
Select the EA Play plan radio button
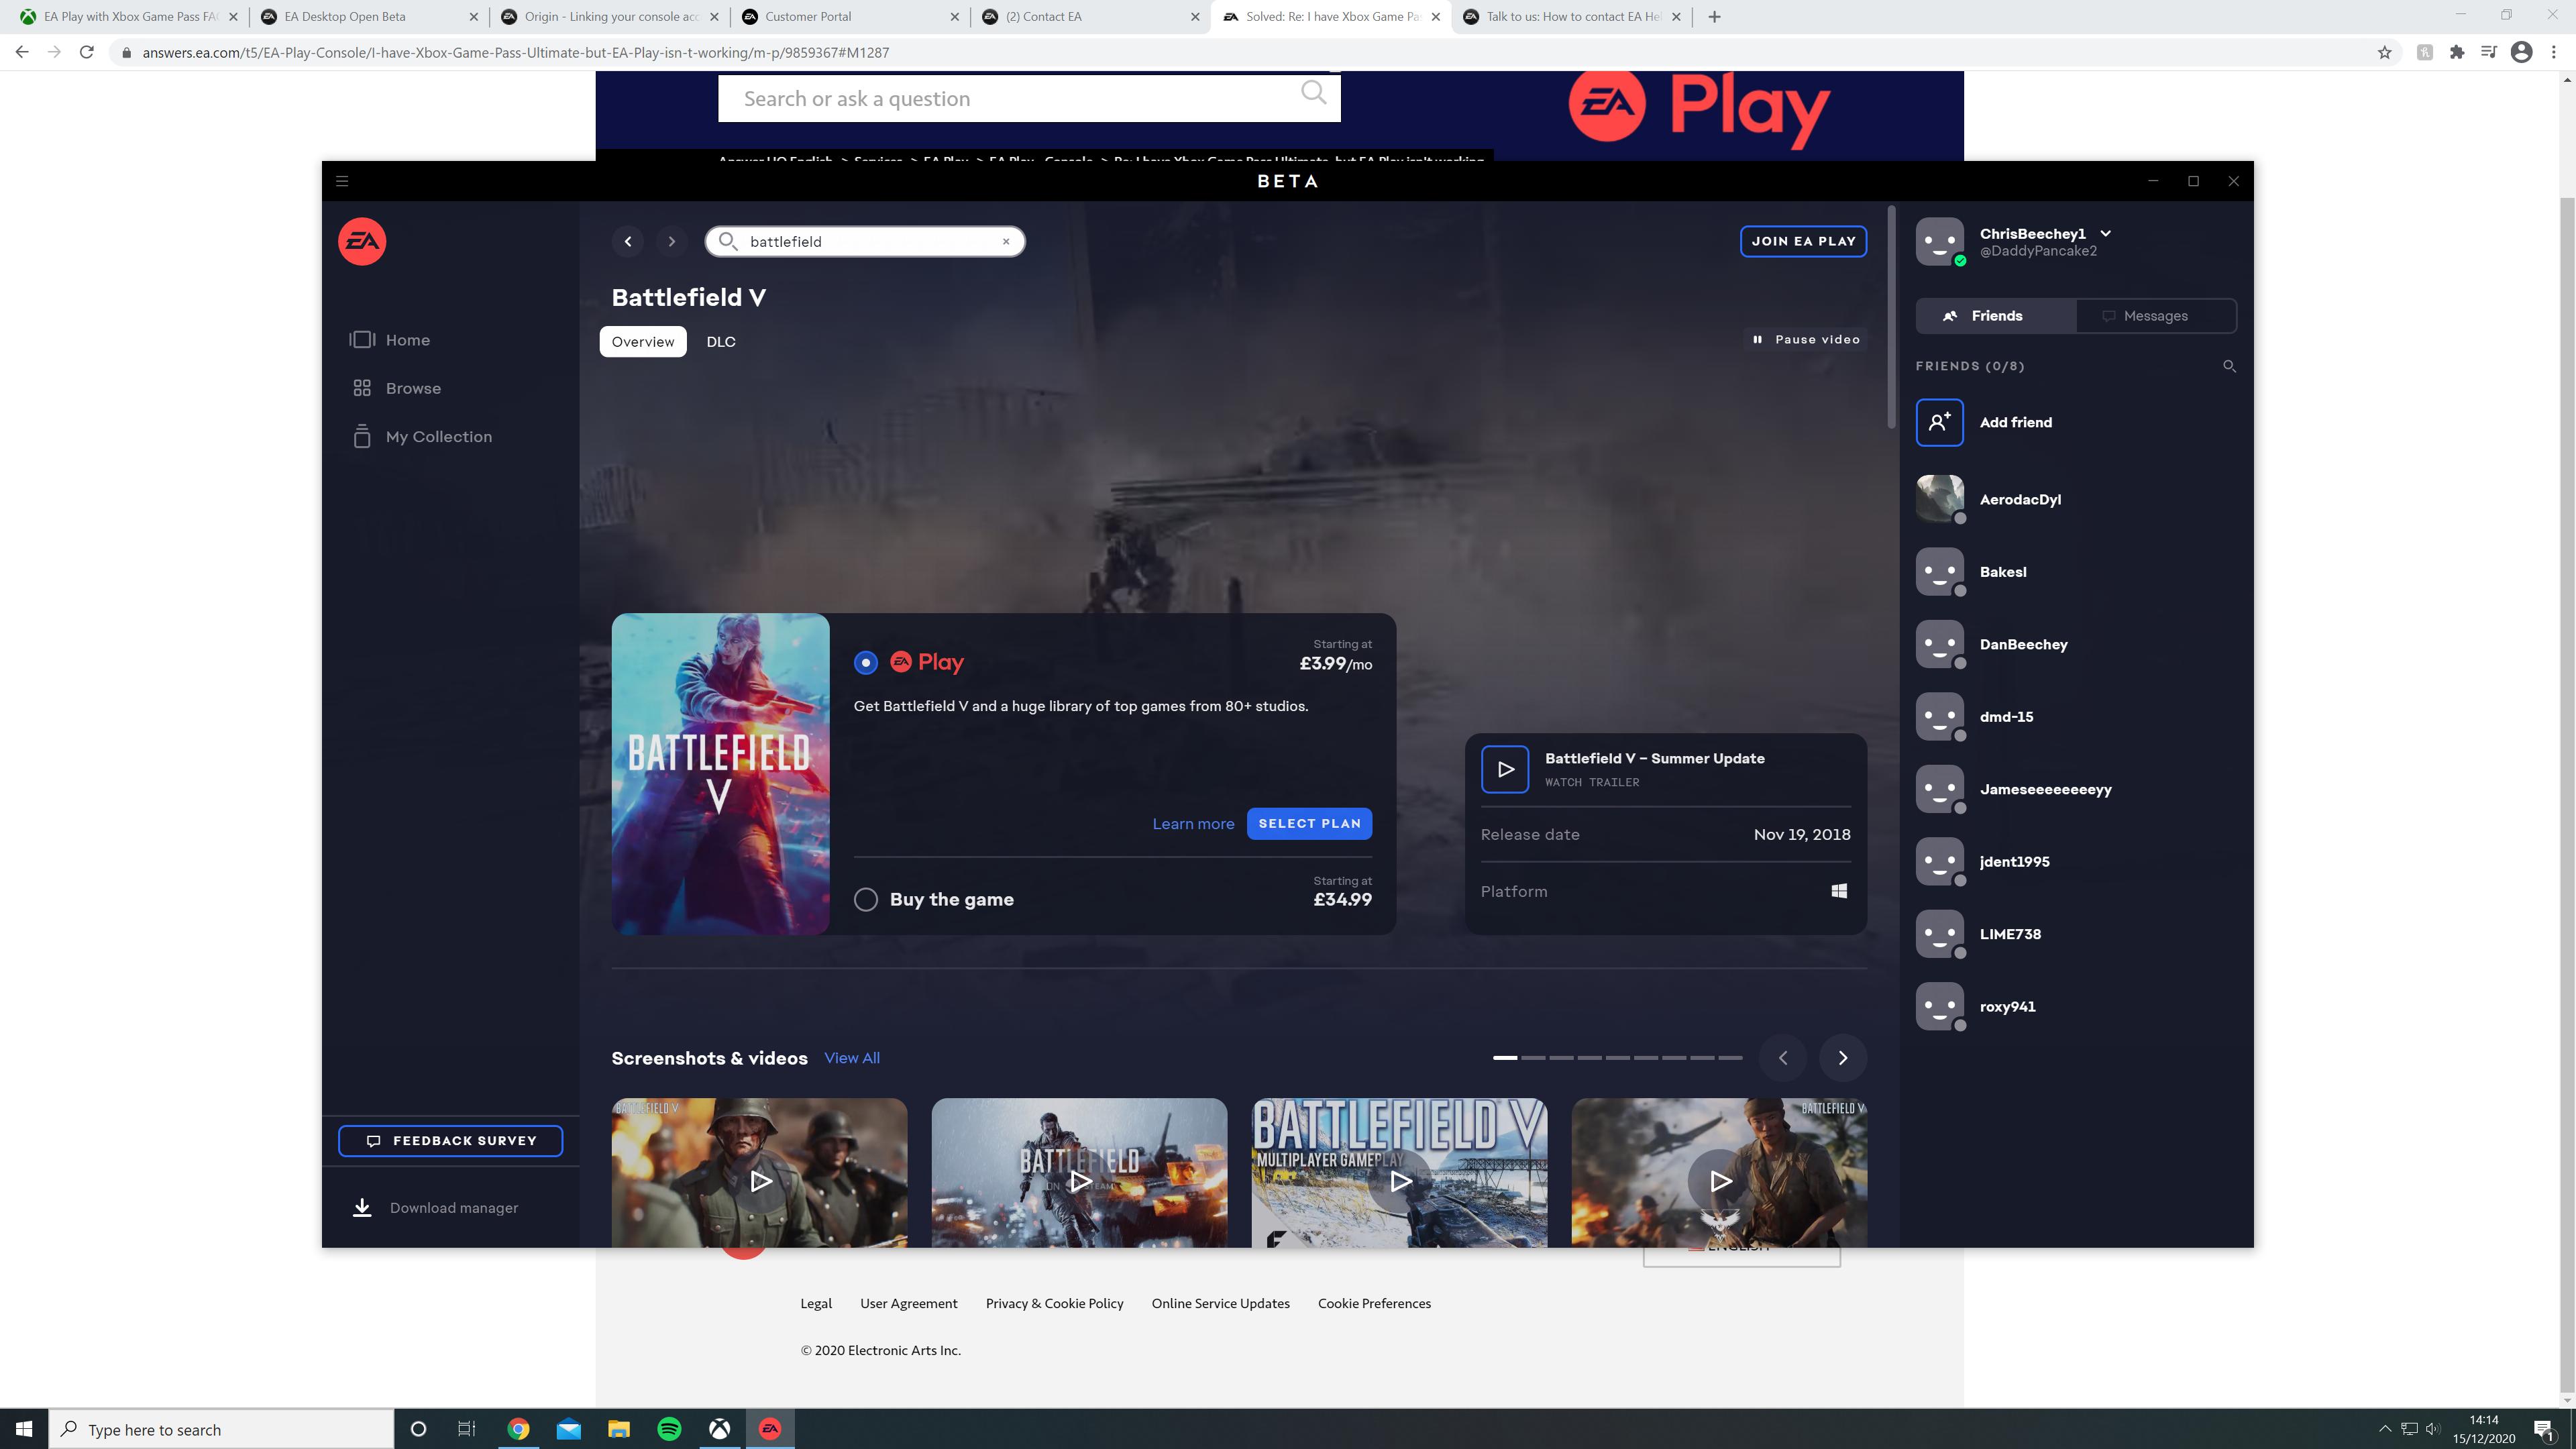866,662
